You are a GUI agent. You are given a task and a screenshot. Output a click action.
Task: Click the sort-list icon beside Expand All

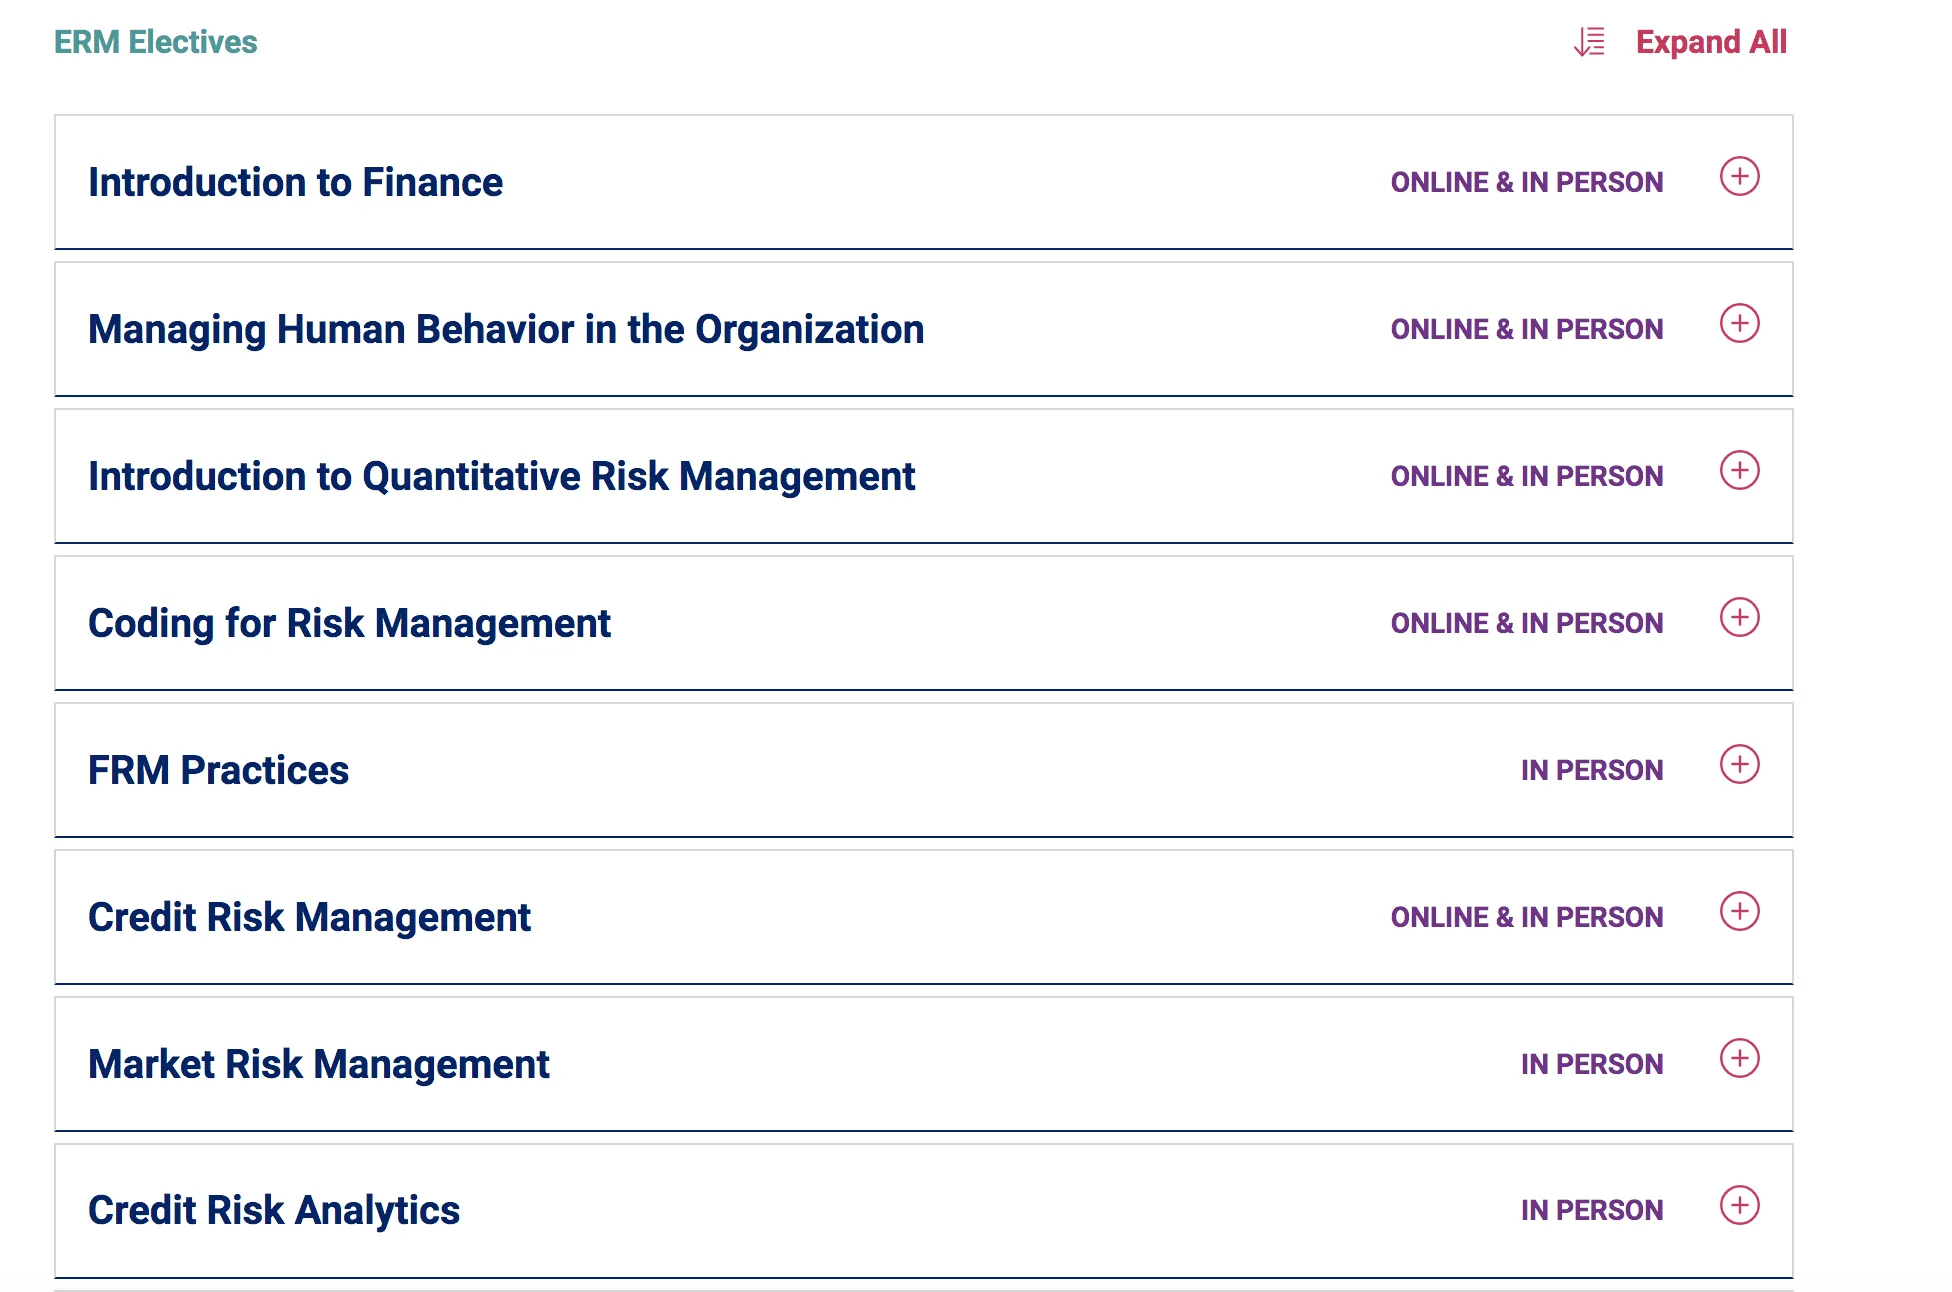[x=1589, y=42]
